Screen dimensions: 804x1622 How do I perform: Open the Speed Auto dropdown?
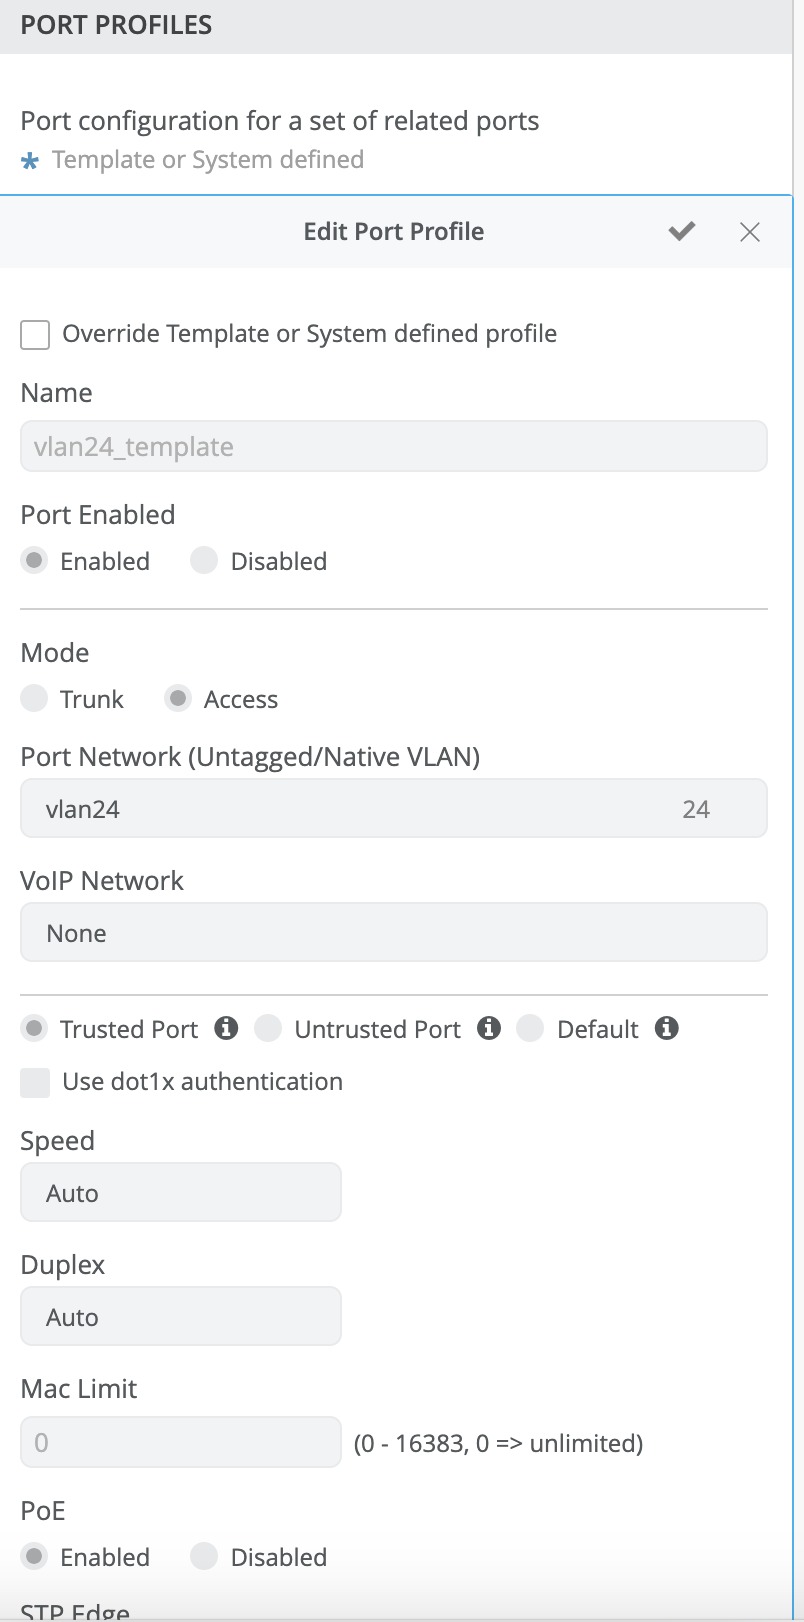pos(181,1193)
